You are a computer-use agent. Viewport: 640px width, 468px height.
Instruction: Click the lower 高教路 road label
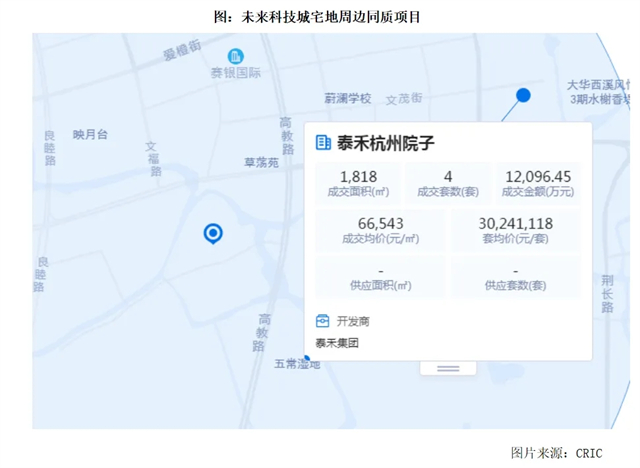[261, 333]
